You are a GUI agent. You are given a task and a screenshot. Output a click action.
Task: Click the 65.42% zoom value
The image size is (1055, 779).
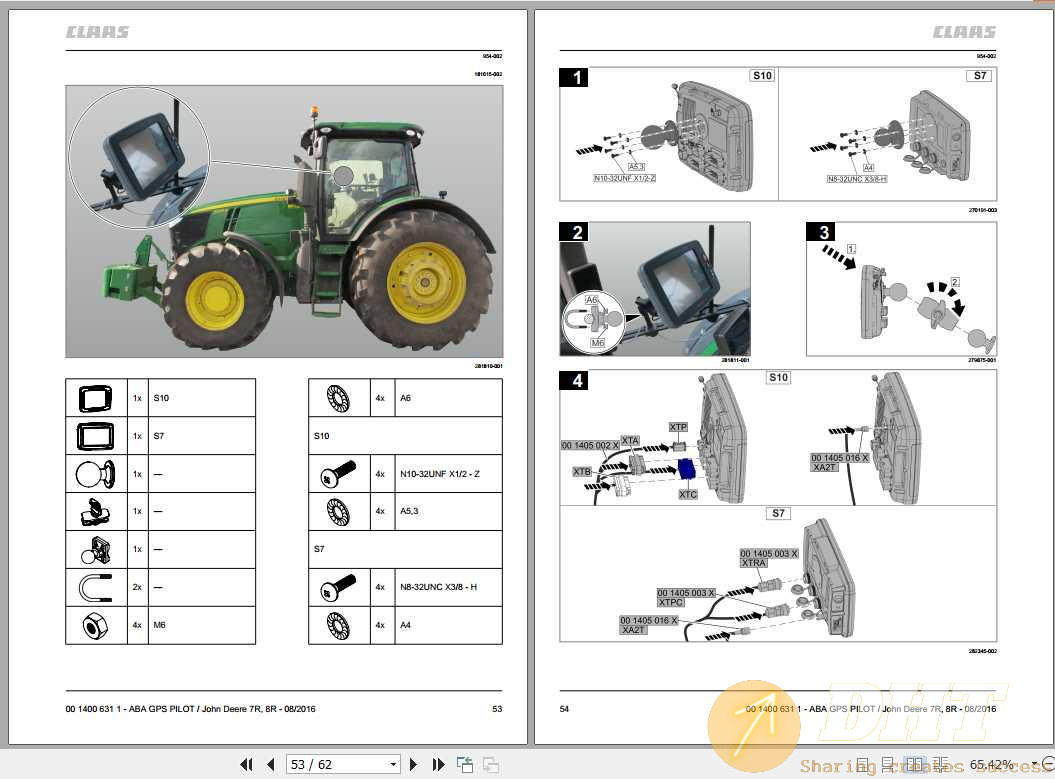coord(991,765)
